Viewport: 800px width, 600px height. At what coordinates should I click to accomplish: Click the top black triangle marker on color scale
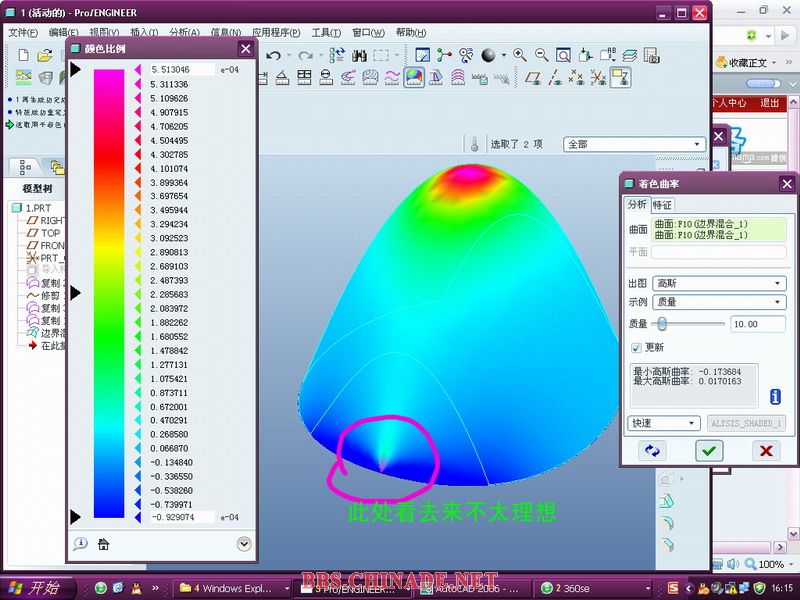click(76, 69)
